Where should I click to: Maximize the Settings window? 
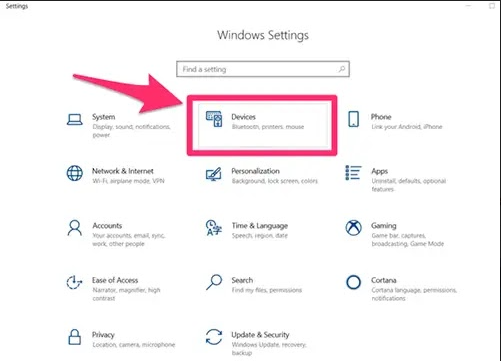click(492, 6)
